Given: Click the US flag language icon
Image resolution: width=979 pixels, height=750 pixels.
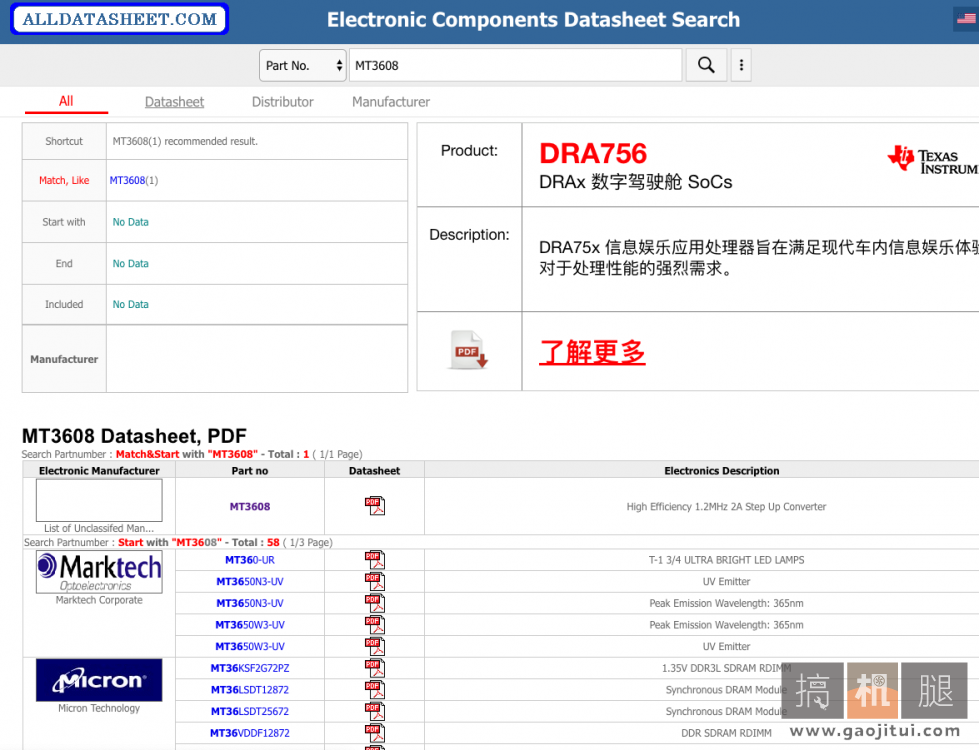Looking at the screenshot, I should pyautogui.click(x=966, y=18).
